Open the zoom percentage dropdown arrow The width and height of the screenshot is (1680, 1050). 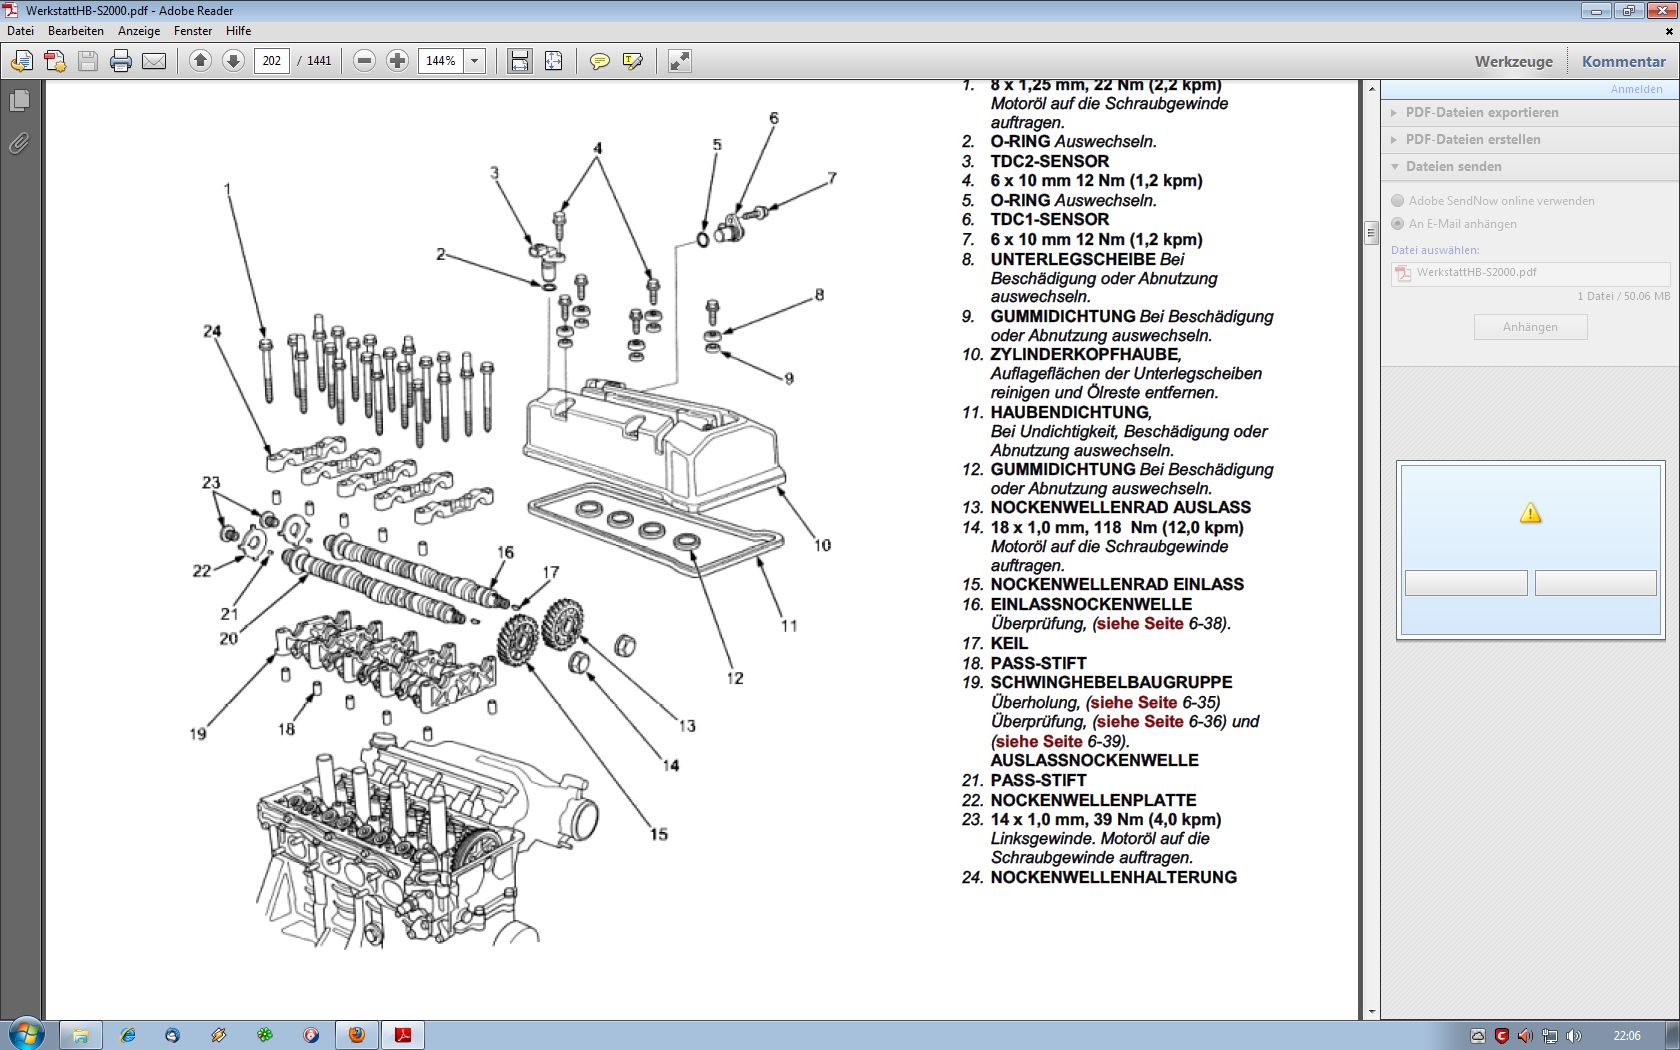[x=475, y=61]
